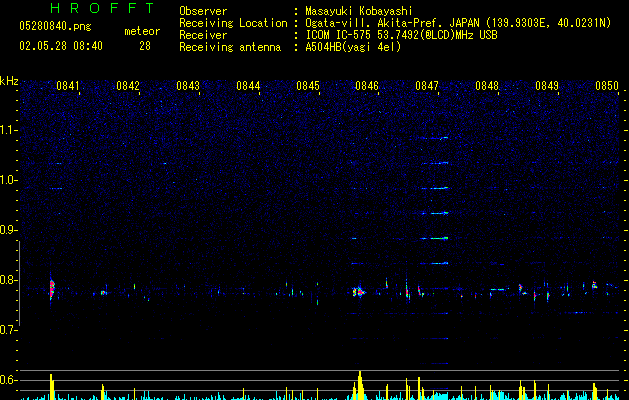Click the 0846 time axis marker

(x=367, y=85)
